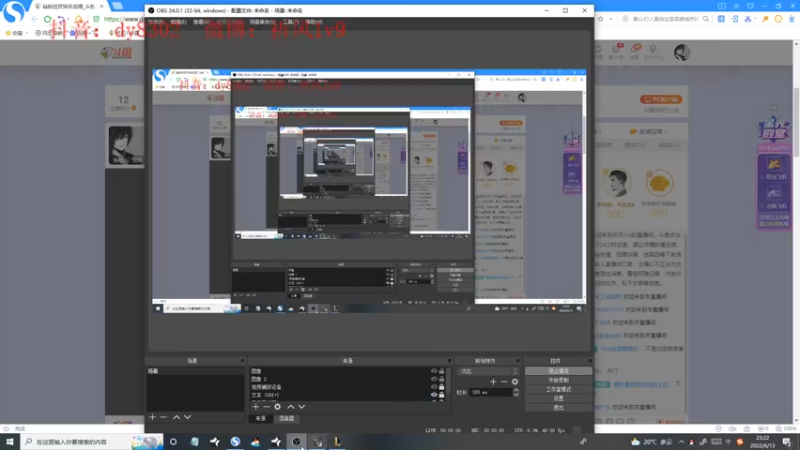Open browser home page icon

(78, 19)
